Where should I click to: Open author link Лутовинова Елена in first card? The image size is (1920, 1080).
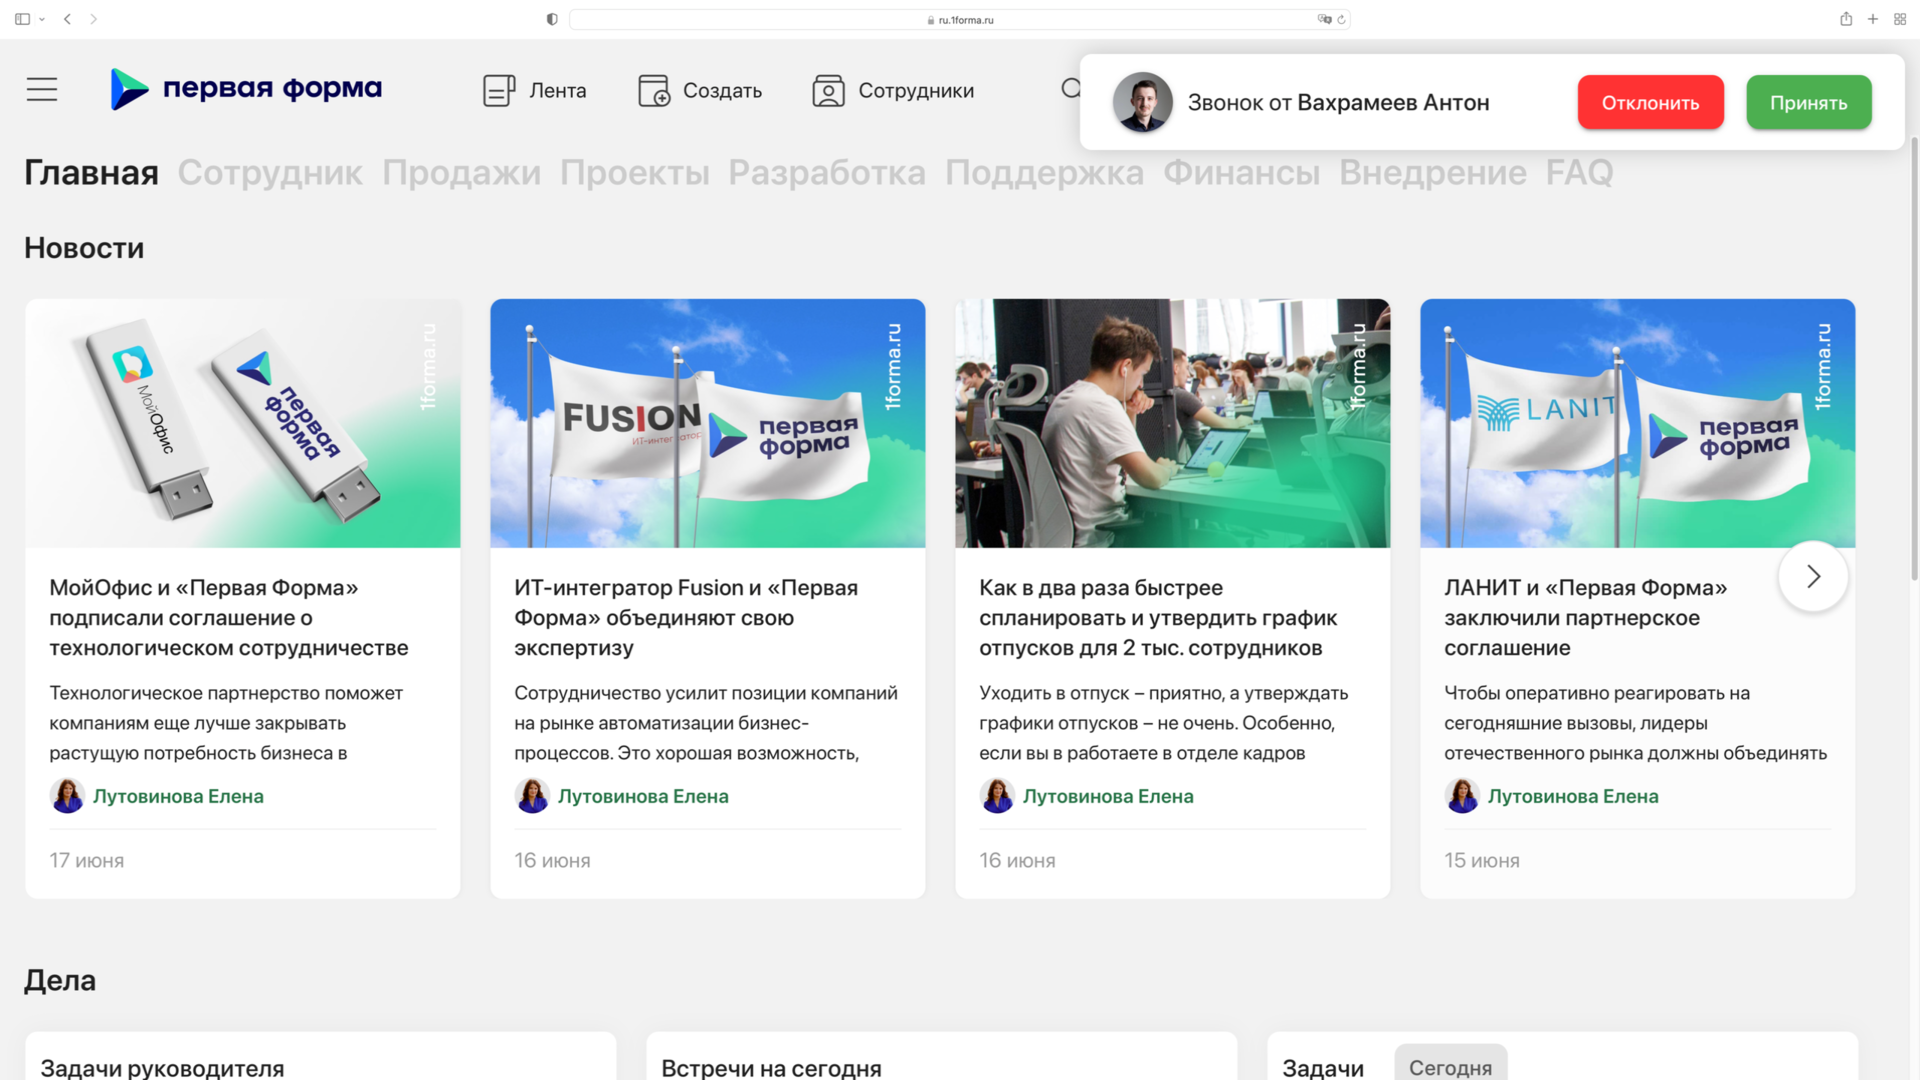(178, 796)
